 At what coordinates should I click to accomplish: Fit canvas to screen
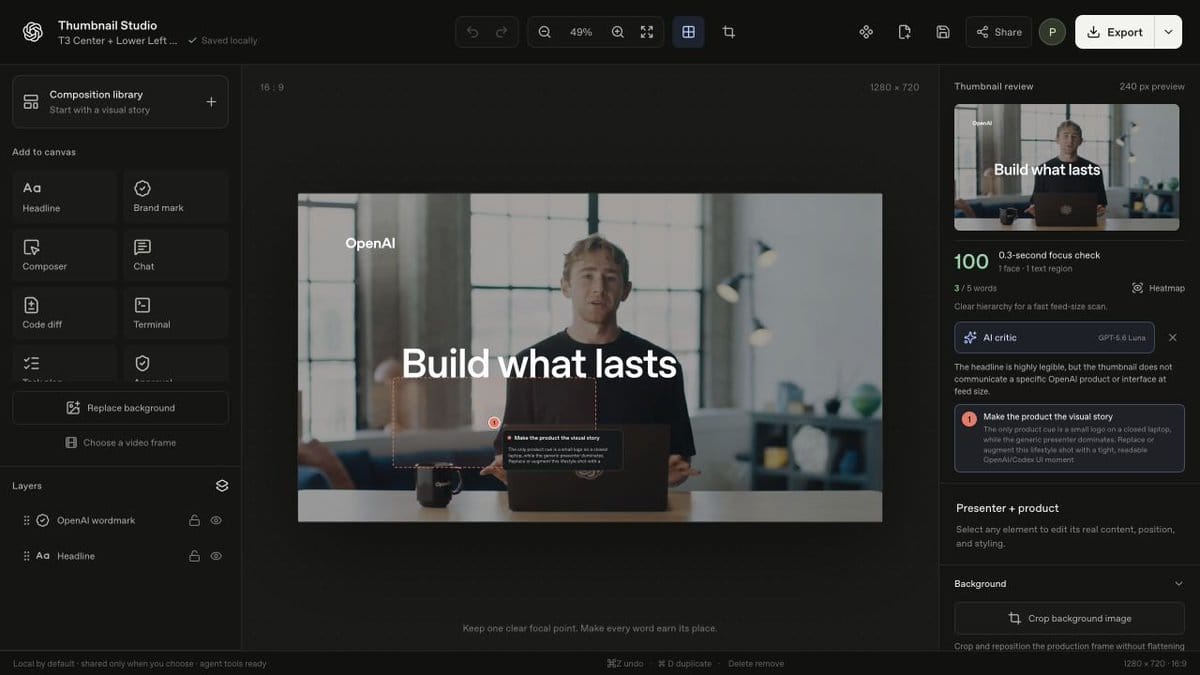click(x=647, y=32)
